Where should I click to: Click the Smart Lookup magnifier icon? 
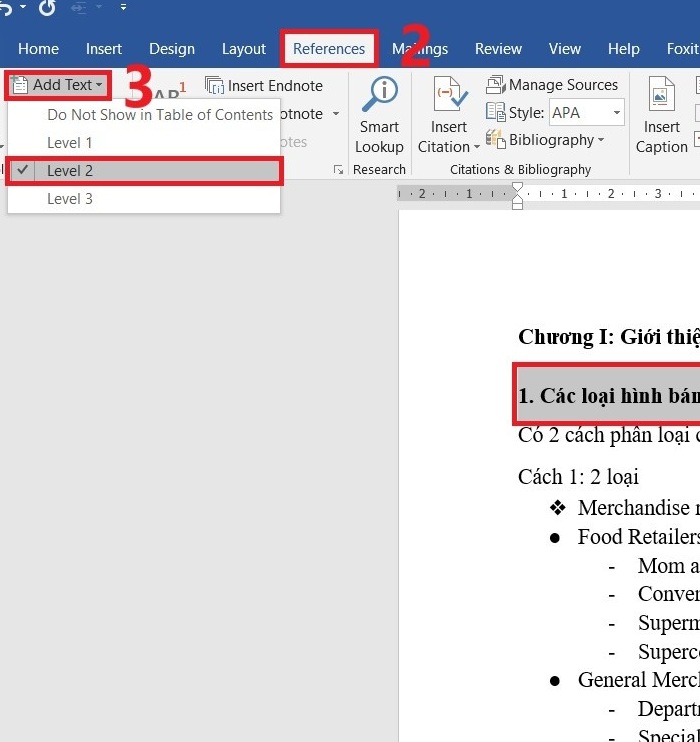[380, 95]
